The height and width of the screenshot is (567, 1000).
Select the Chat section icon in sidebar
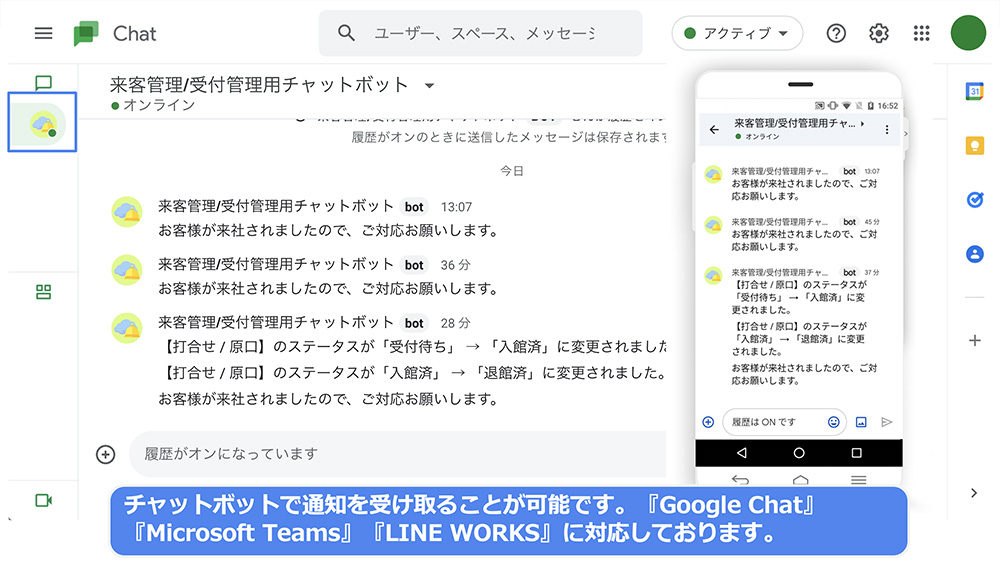tap(43, 83)
